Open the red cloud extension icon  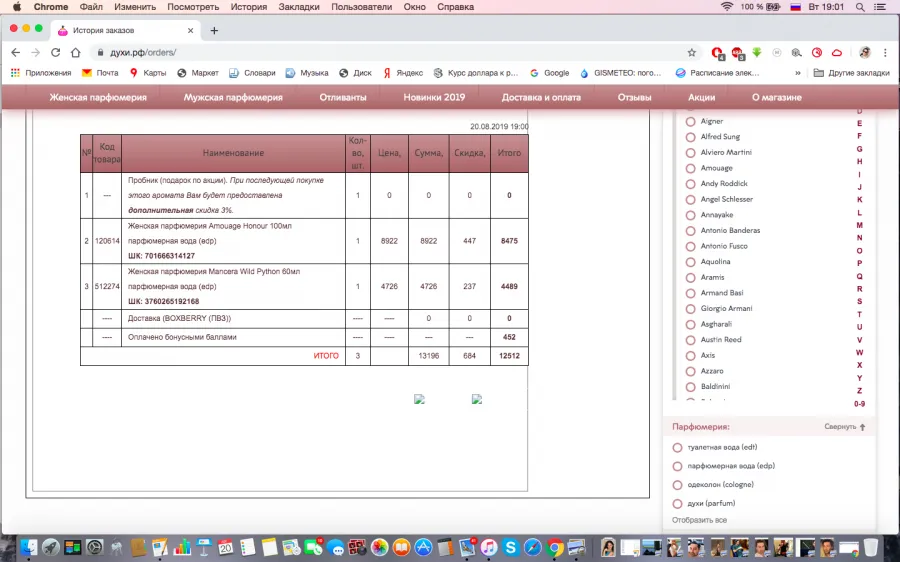pos(837,52)
